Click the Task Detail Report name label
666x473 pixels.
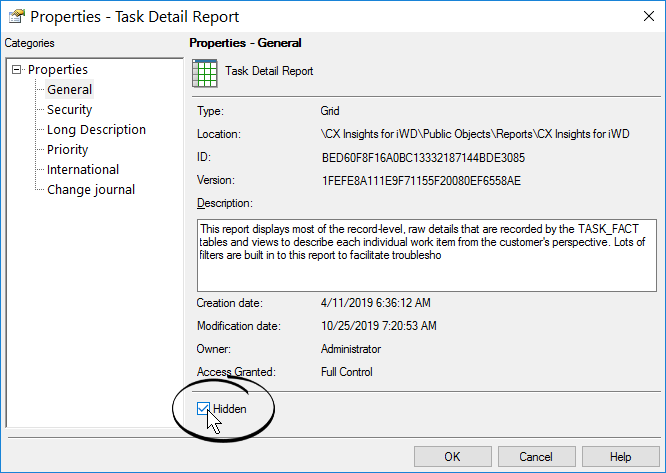[x=269, y=71]
